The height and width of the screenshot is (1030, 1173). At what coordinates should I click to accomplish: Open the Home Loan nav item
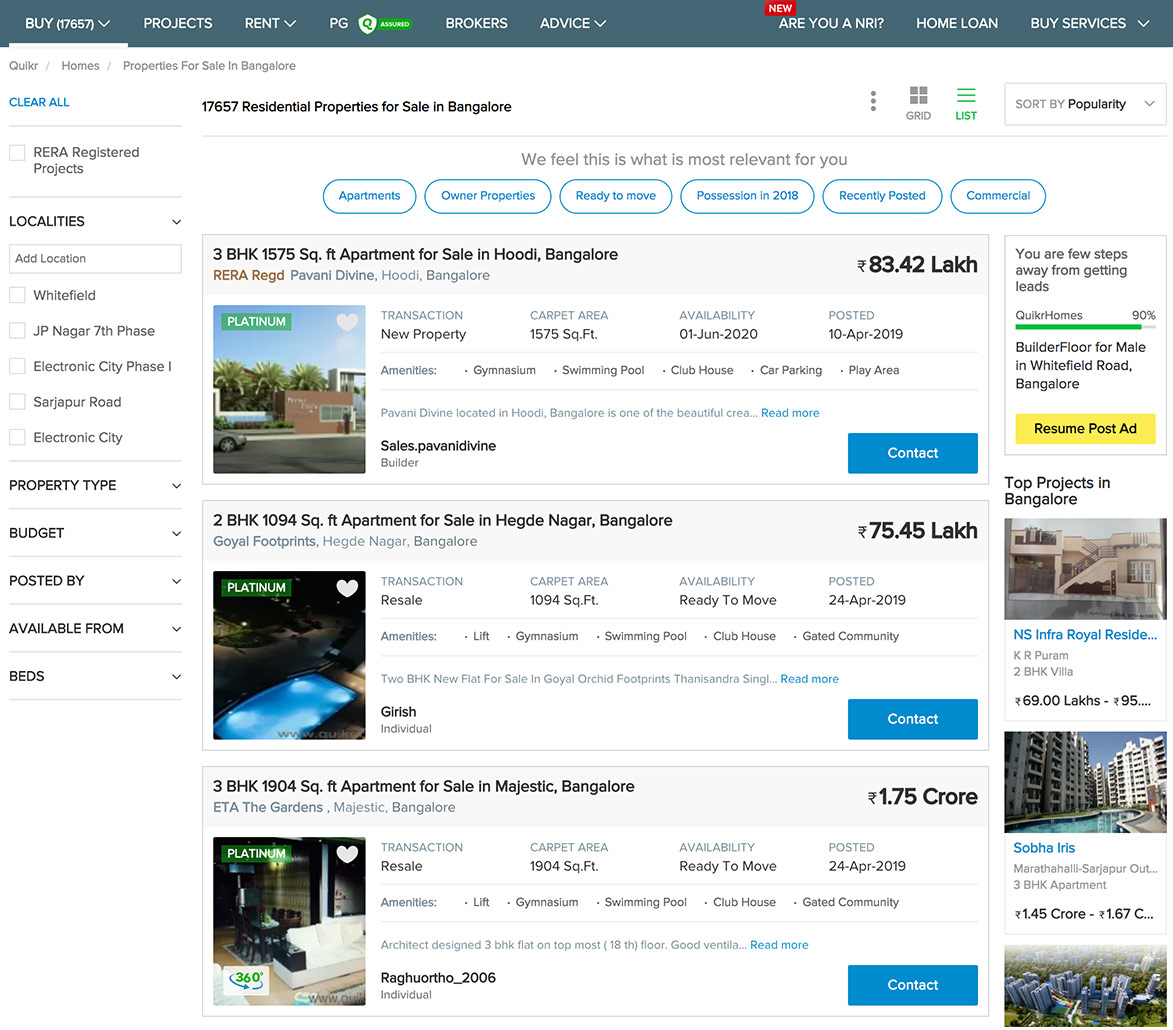pos(956,23)
